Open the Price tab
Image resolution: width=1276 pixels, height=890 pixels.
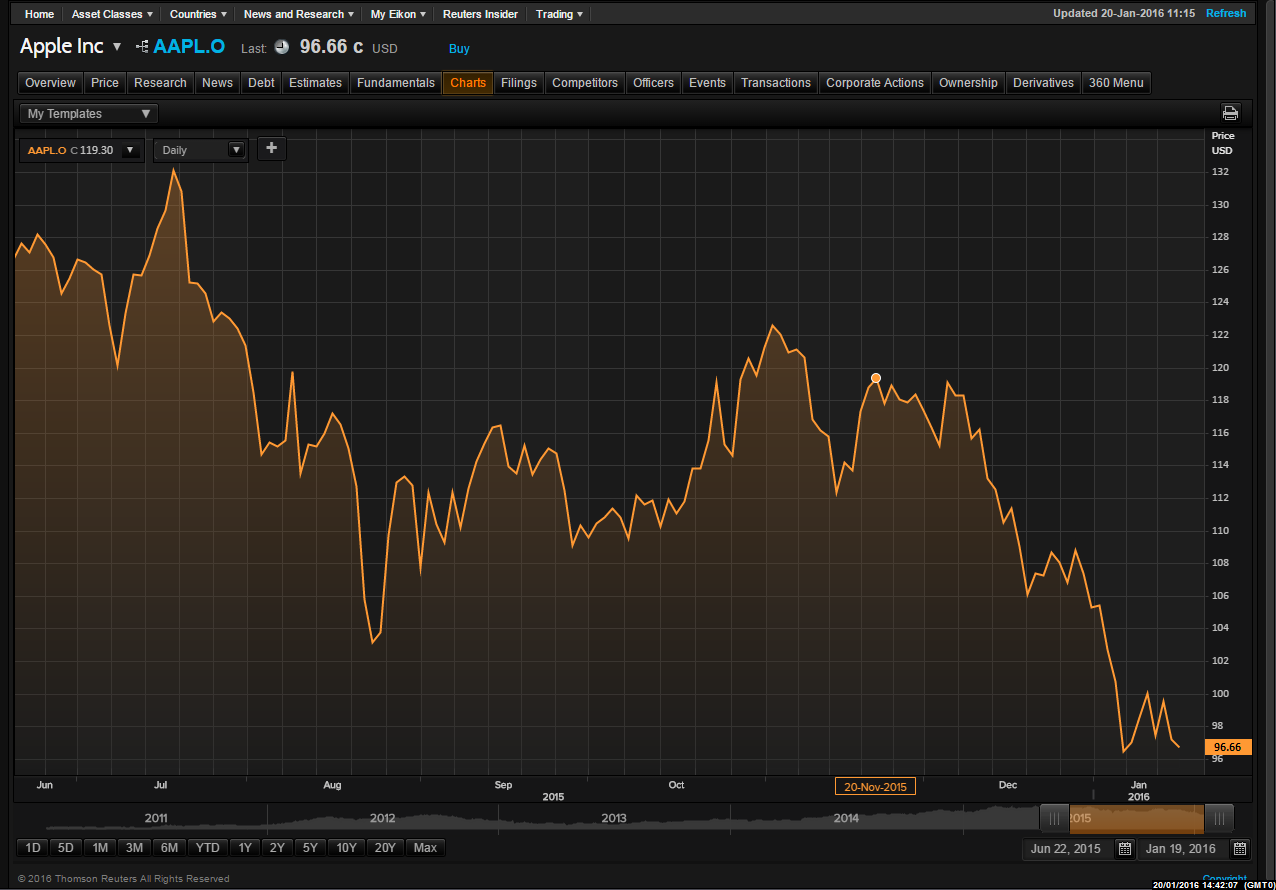105,83
